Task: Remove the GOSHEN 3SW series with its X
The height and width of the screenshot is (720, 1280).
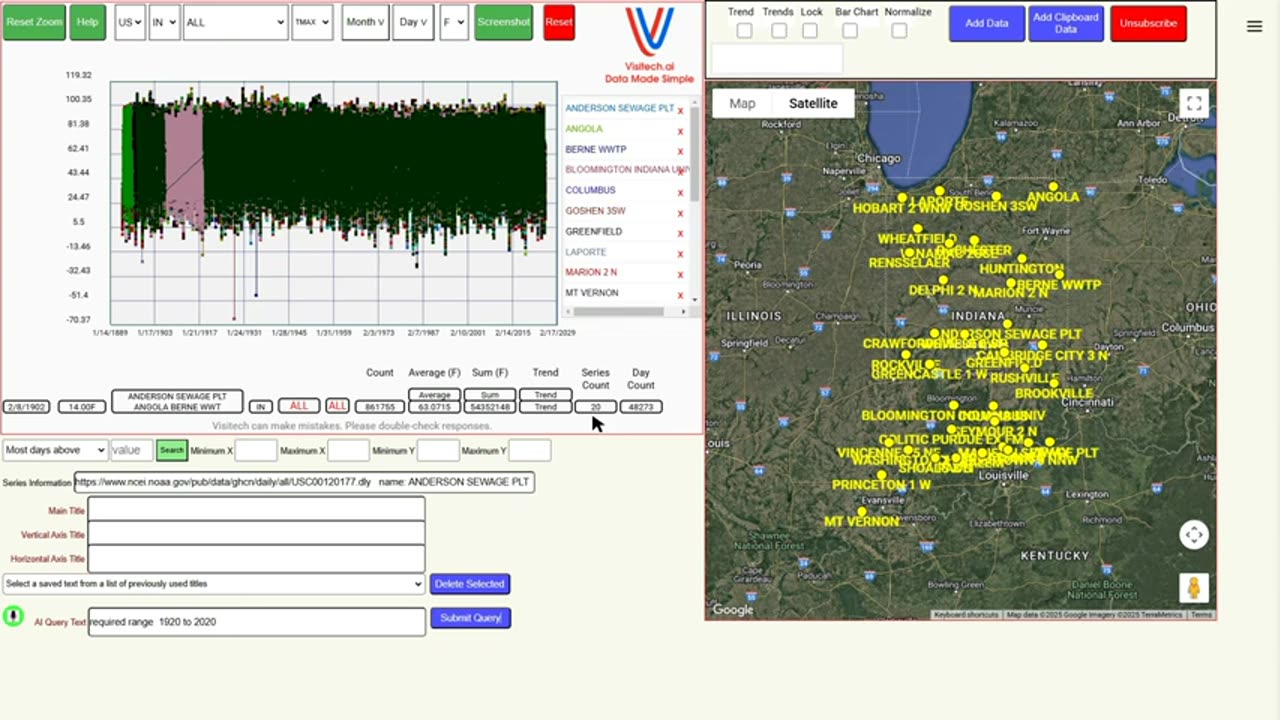Action: (680, 213)
